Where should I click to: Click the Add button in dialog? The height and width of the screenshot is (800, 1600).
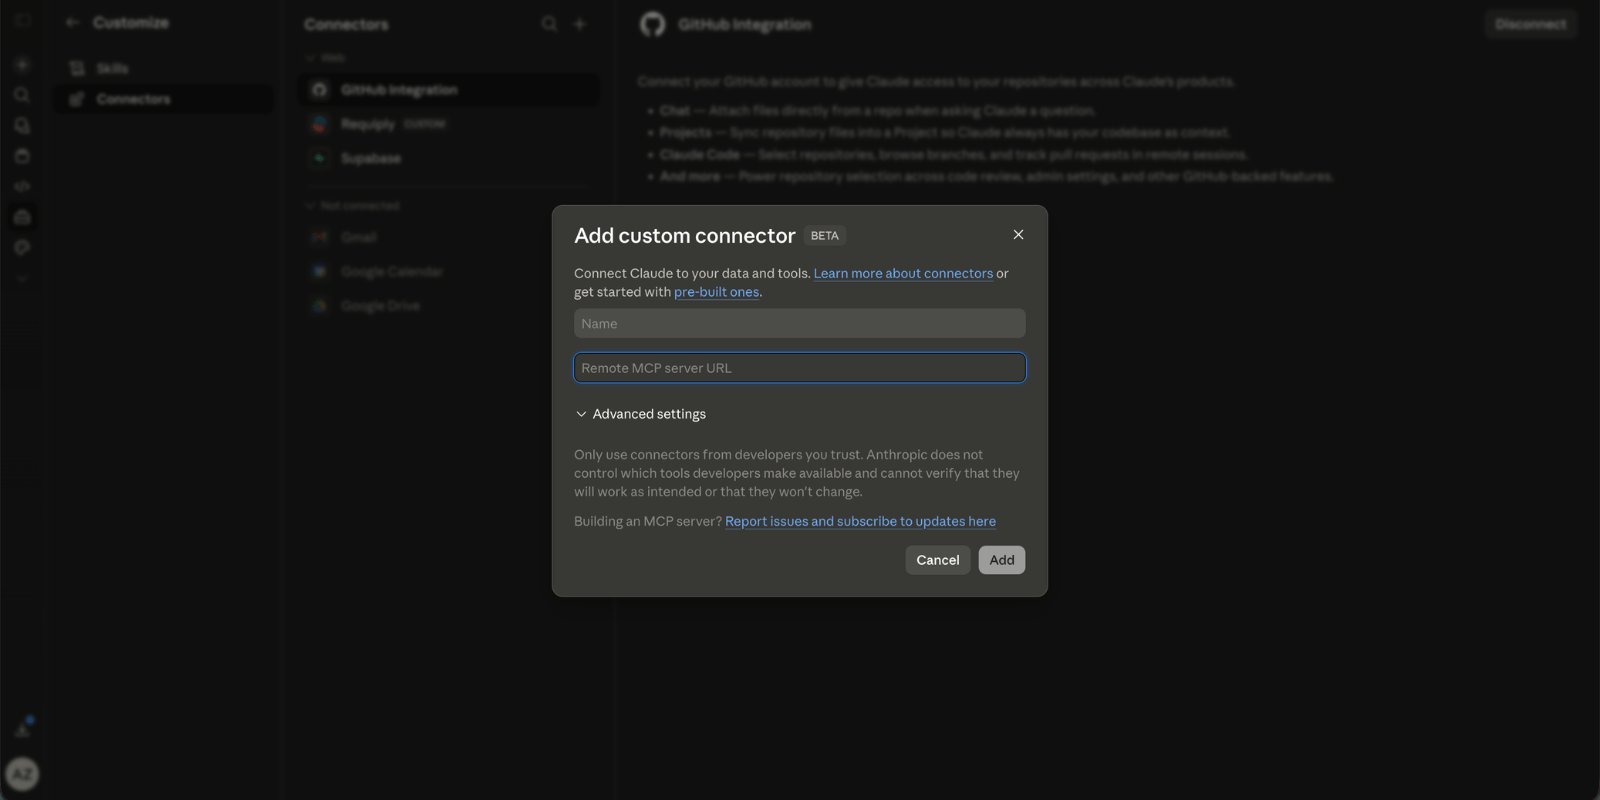coord(1001,560)
